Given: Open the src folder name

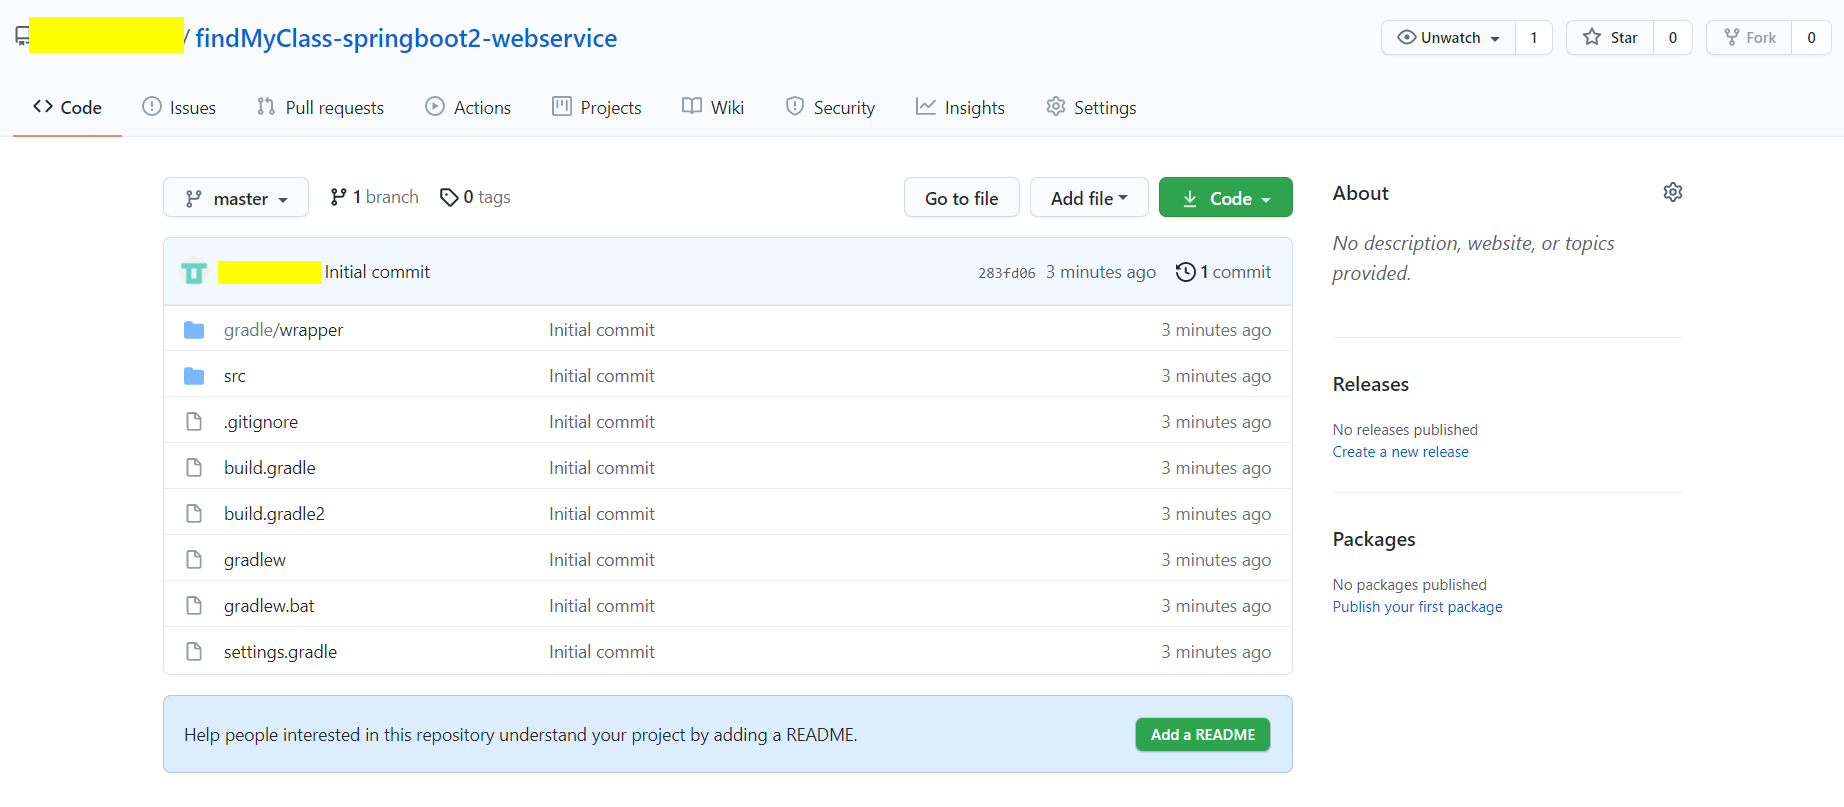Looking at the screenshot, I should coord(235,376).
